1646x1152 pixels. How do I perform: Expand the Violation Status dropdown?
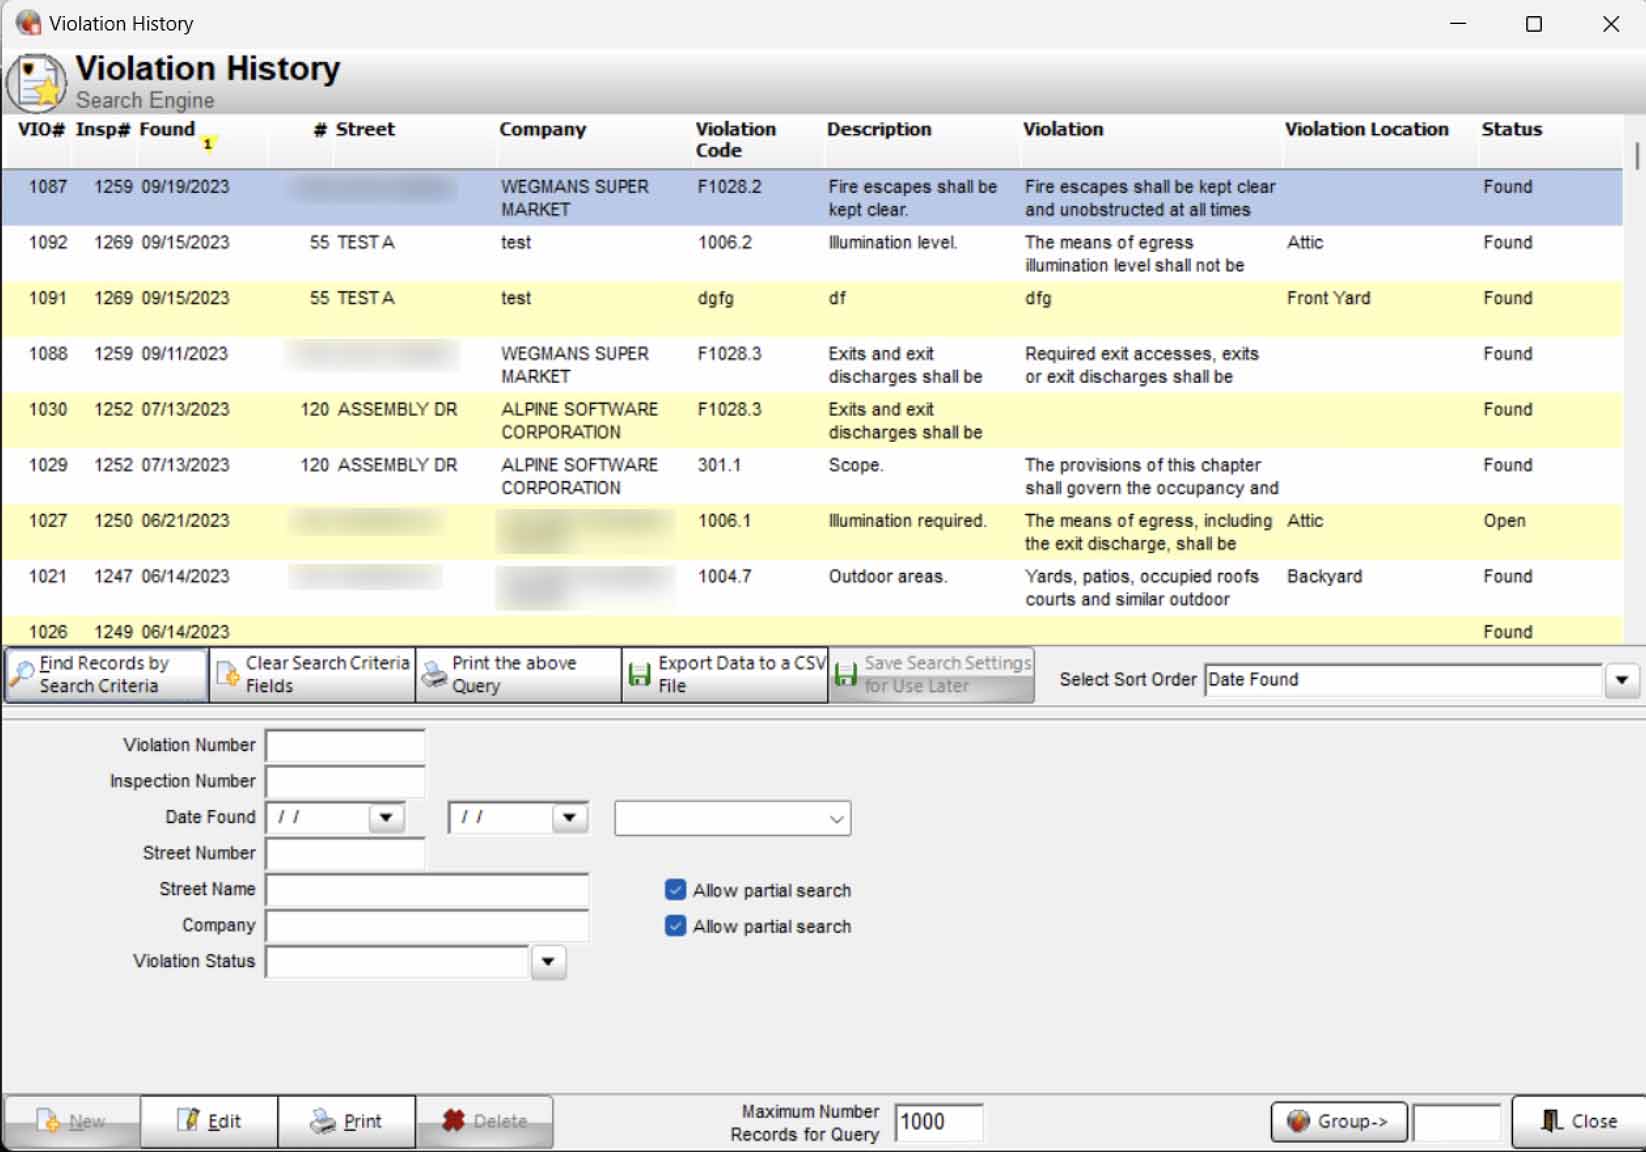[548, 962]
